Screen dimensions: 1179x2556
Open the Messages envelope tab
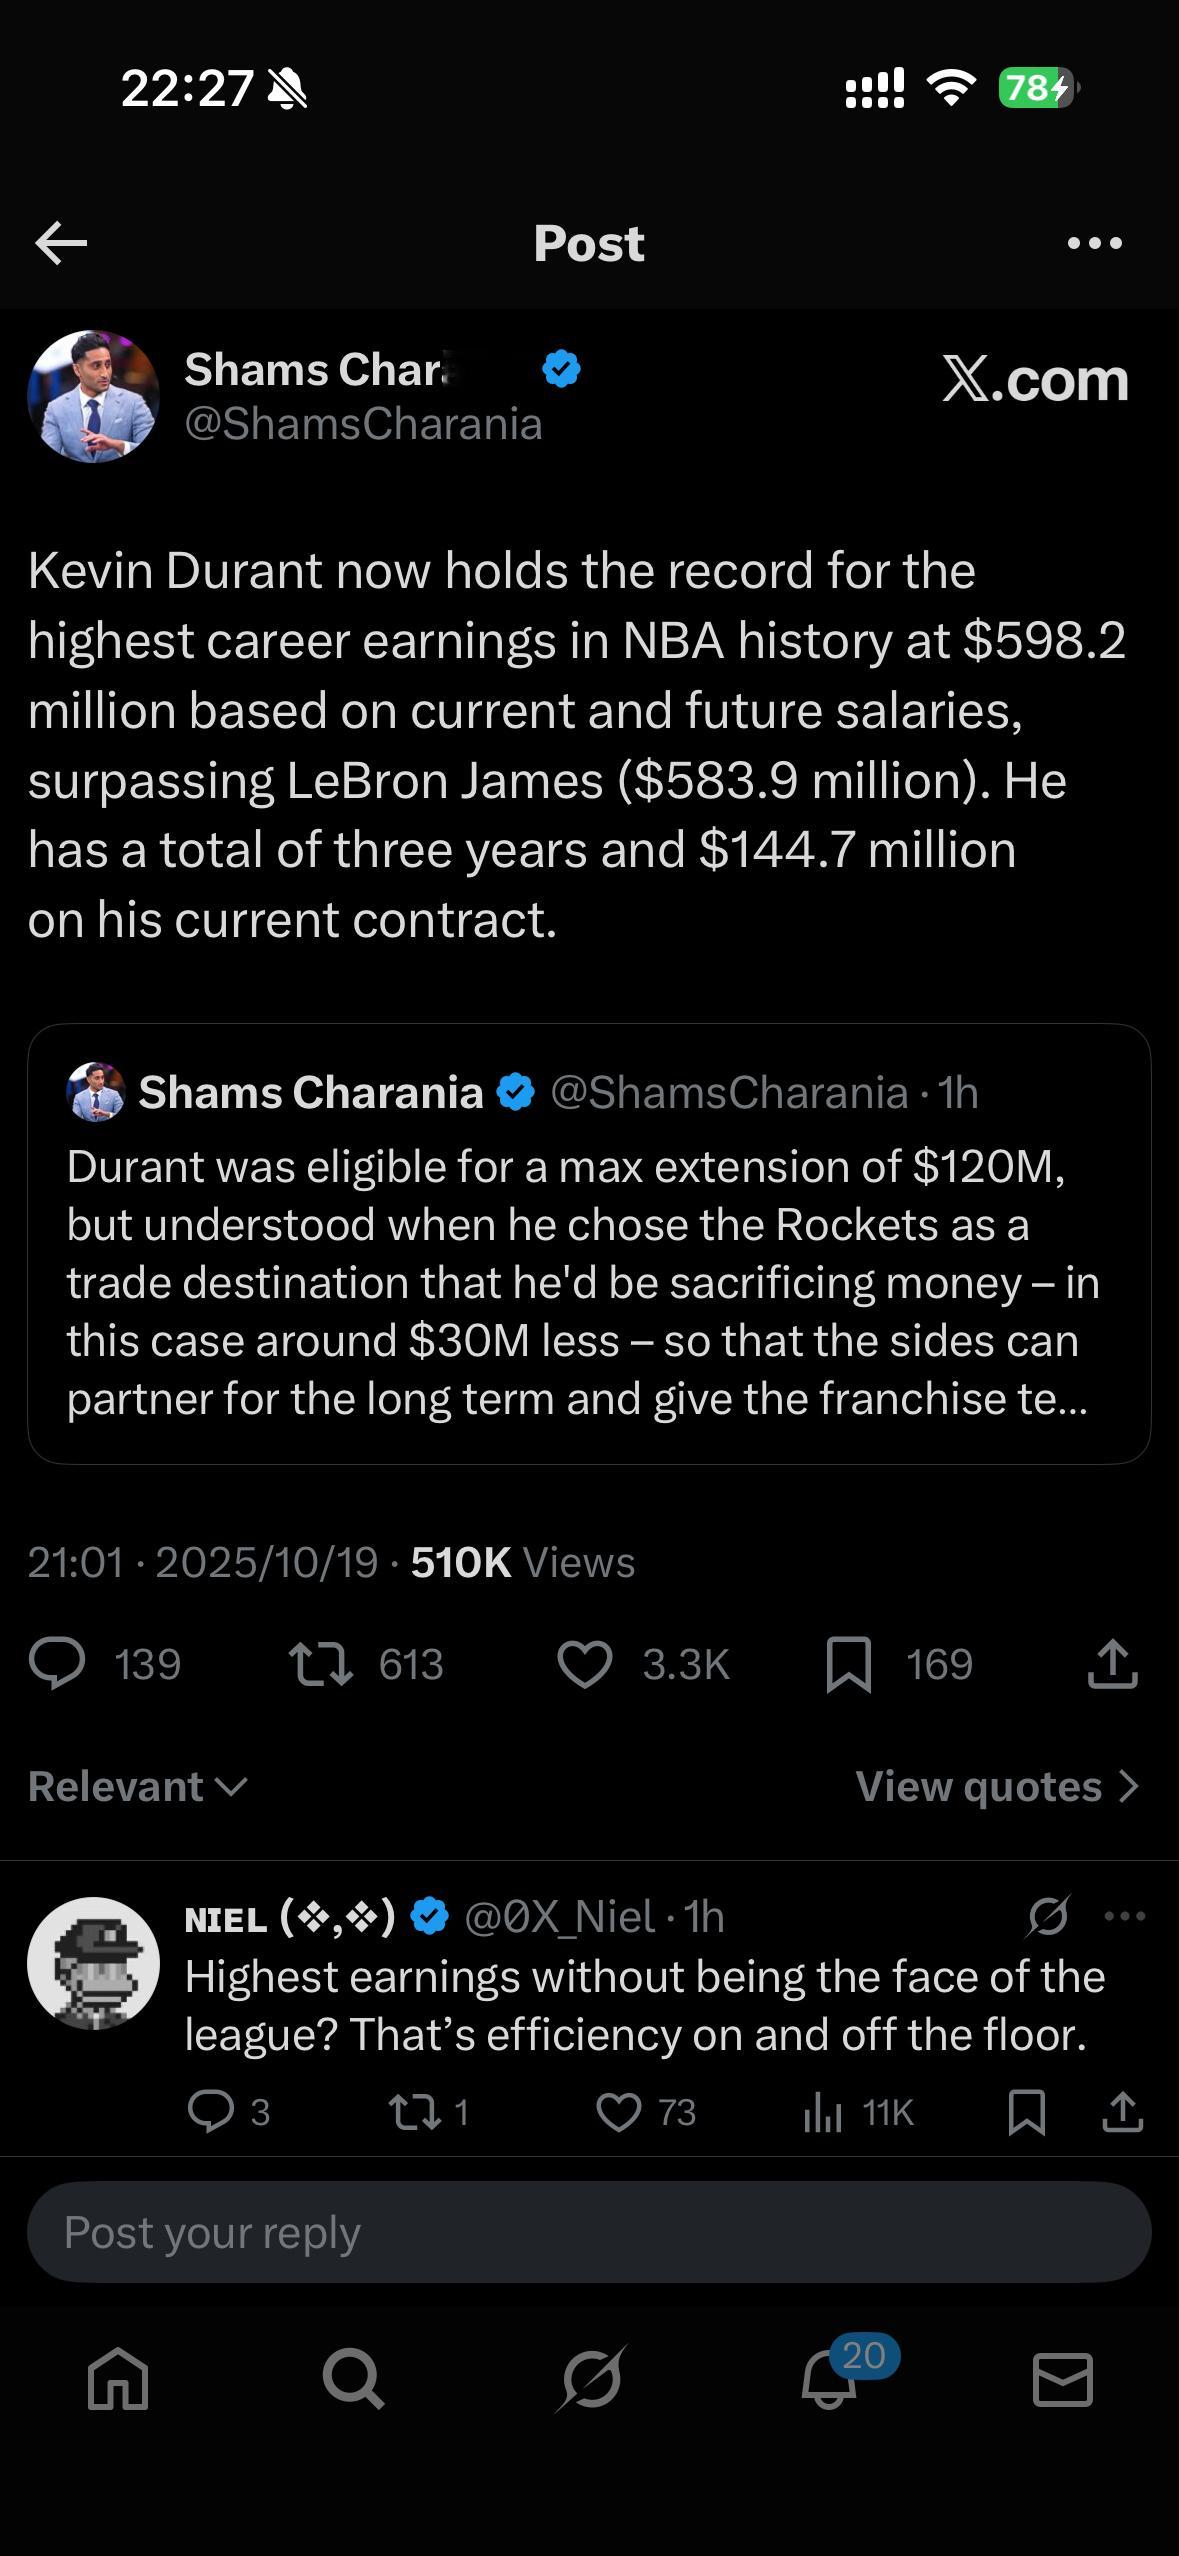tap(1062, 2378)
